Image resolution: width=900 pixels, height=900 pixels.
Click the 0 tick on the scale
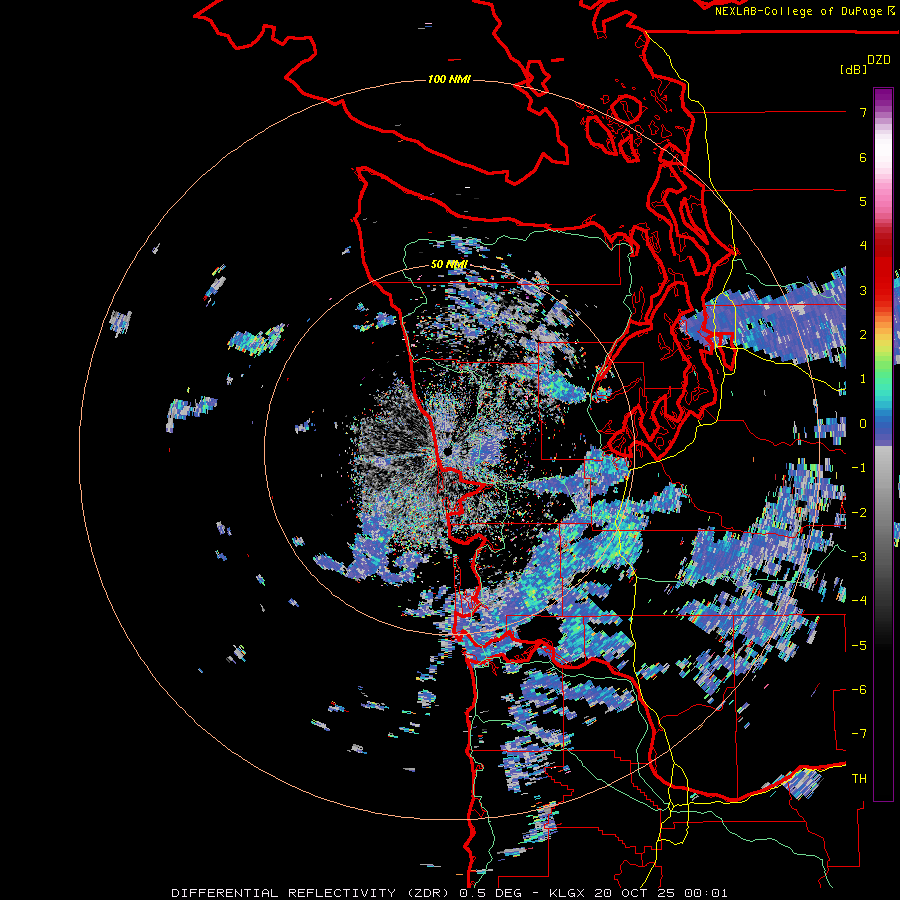click(863, 424)
